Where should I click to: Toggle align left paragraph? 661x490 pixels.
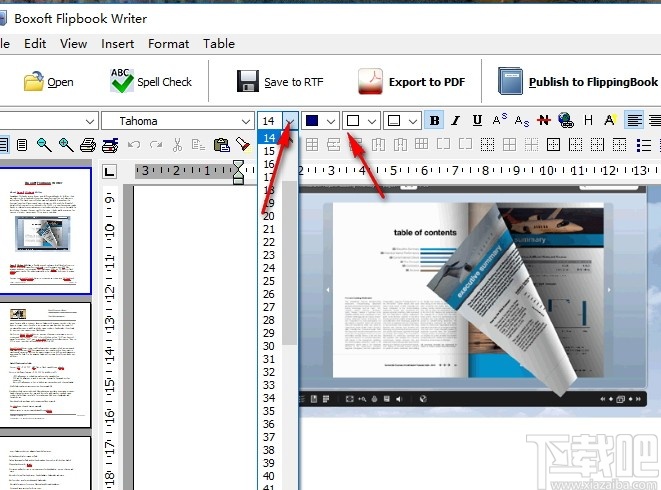[634, 121]
